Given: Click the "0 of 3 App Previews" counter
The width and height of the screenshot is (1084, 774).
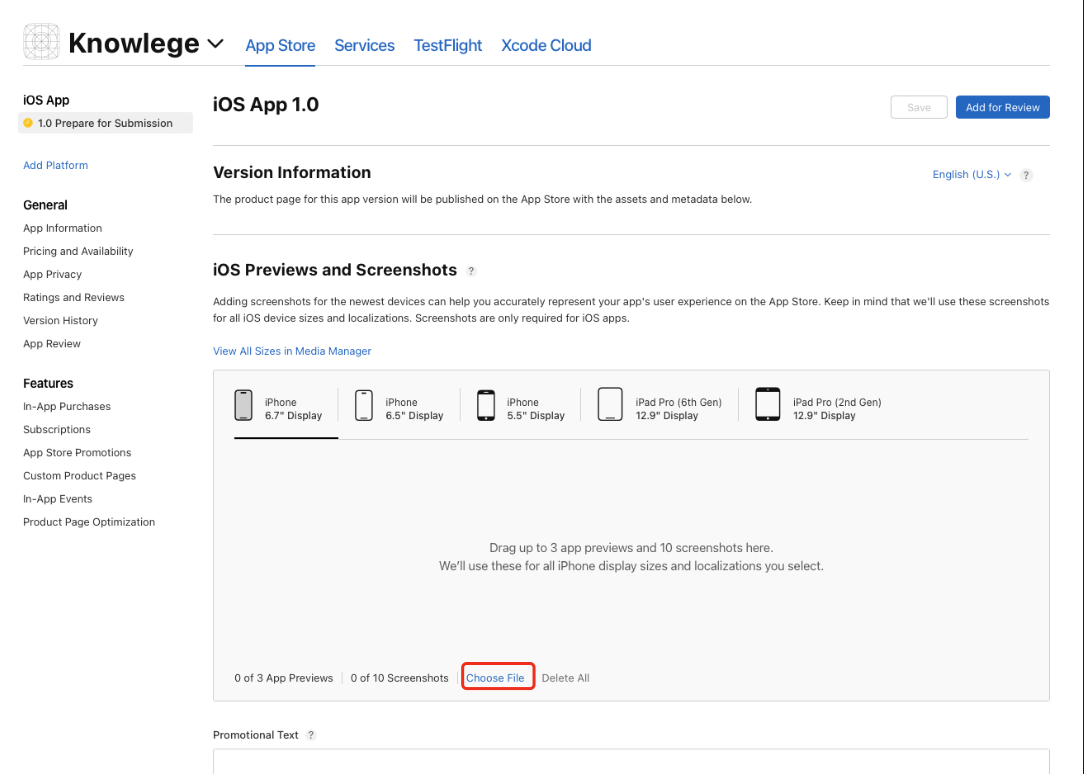Looking at the screenshot, I should pos(283,678).
